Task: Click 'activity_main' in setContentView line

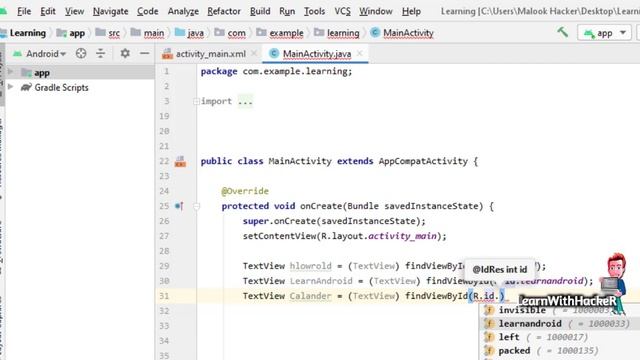Action: point(402,236)
